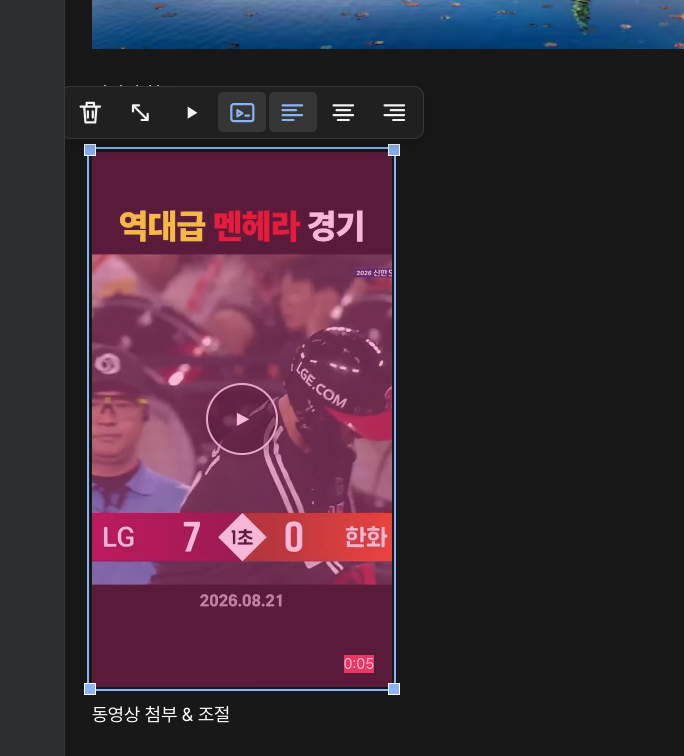This screenshot has width=684, height=756.
Task: Click the 역대급 멘헤라 경기 video title
Action: coord(241,226)
